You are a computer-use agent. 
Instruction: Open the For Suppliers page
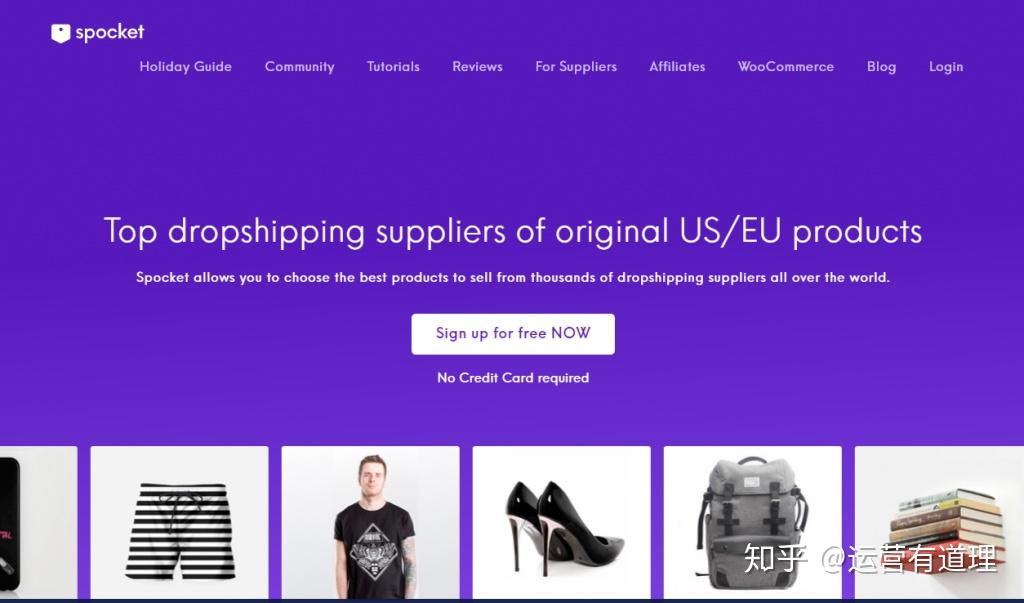pos(576,67)
